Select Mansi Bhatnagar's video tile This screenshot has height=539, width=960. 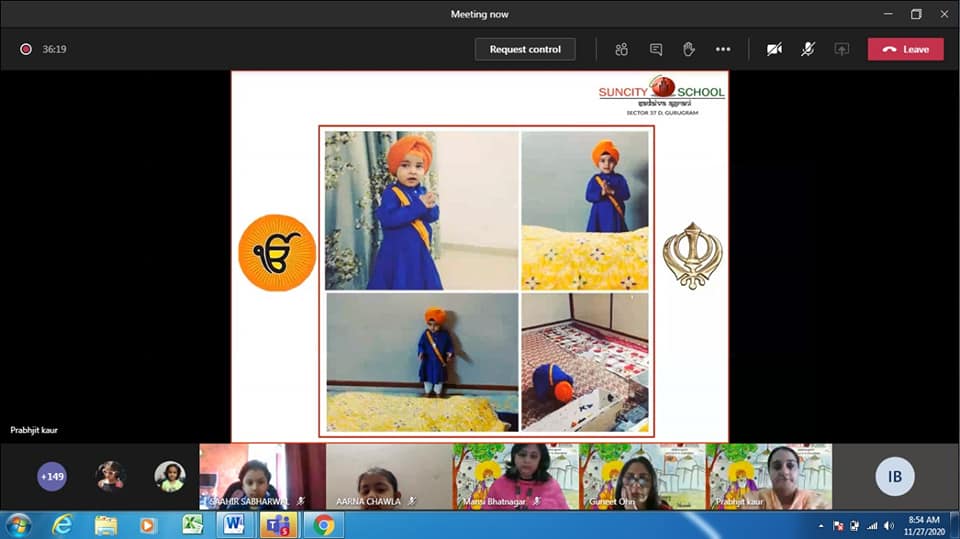(516, 477)
